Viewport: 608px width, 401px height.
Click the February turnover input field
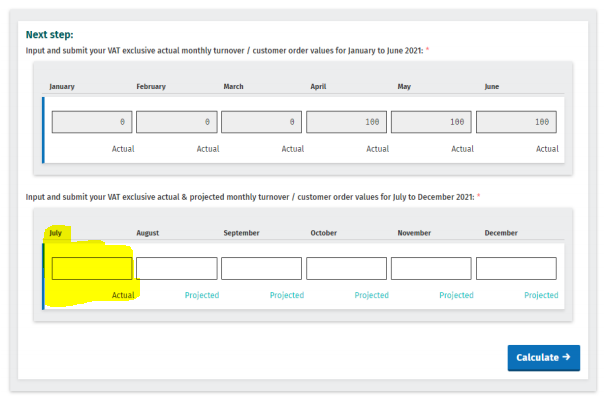177,122
